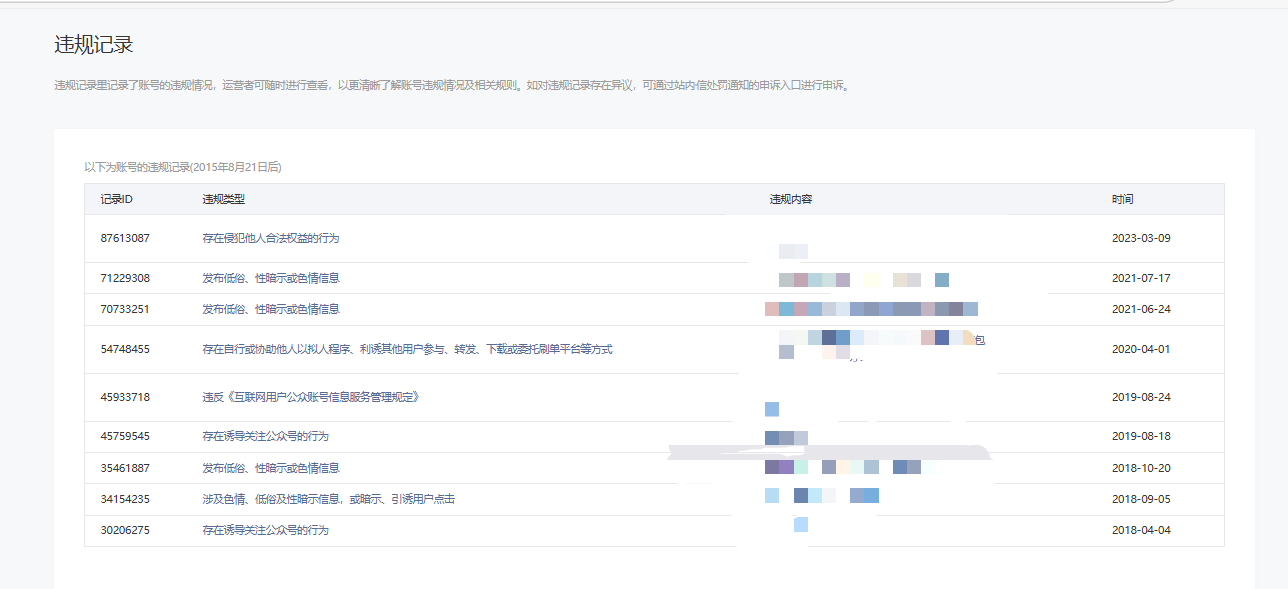Click the 违规内容 column header
Viewport: 1288px width, 589px height.
tap(790, 199)
